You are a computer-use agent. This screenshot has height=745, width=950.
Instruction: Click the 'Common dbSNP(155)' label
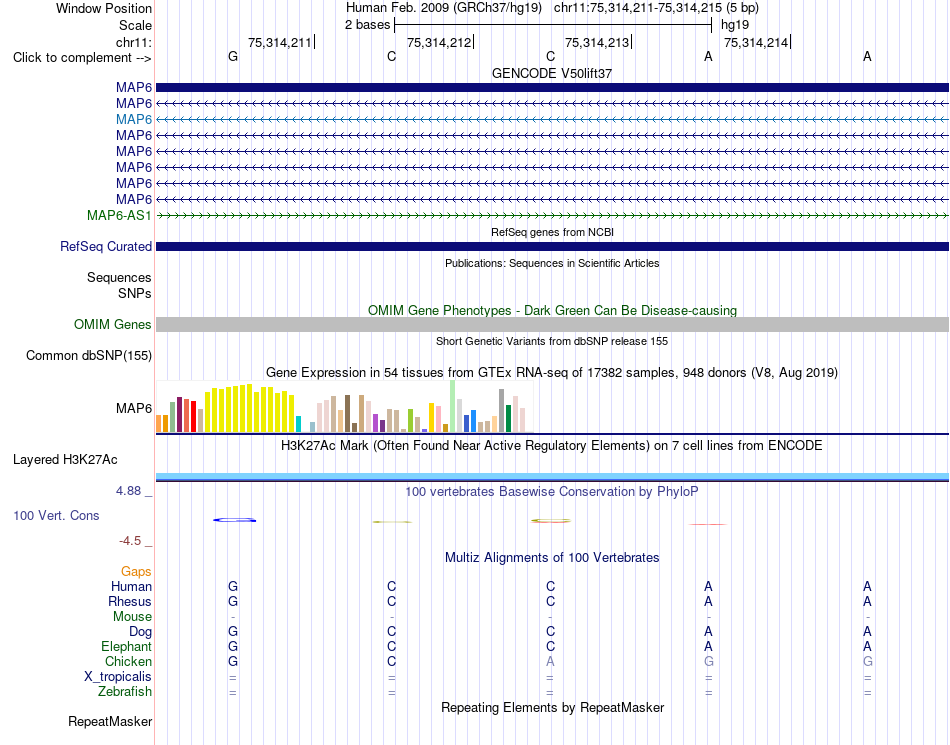[89, 356]
